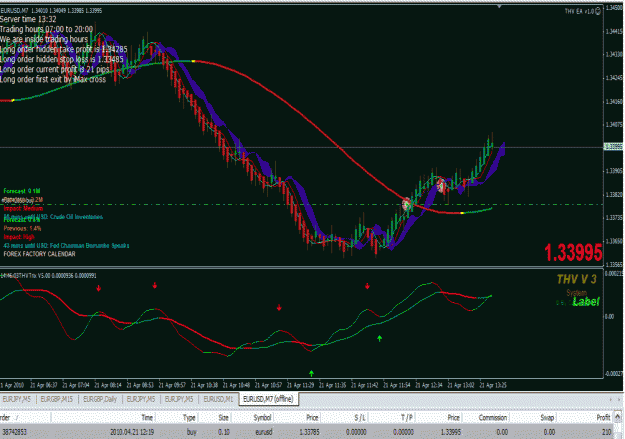Screen dimensions: 625x439
Task: Click the highlighted current price on the price scale
Action: point(613,147)
